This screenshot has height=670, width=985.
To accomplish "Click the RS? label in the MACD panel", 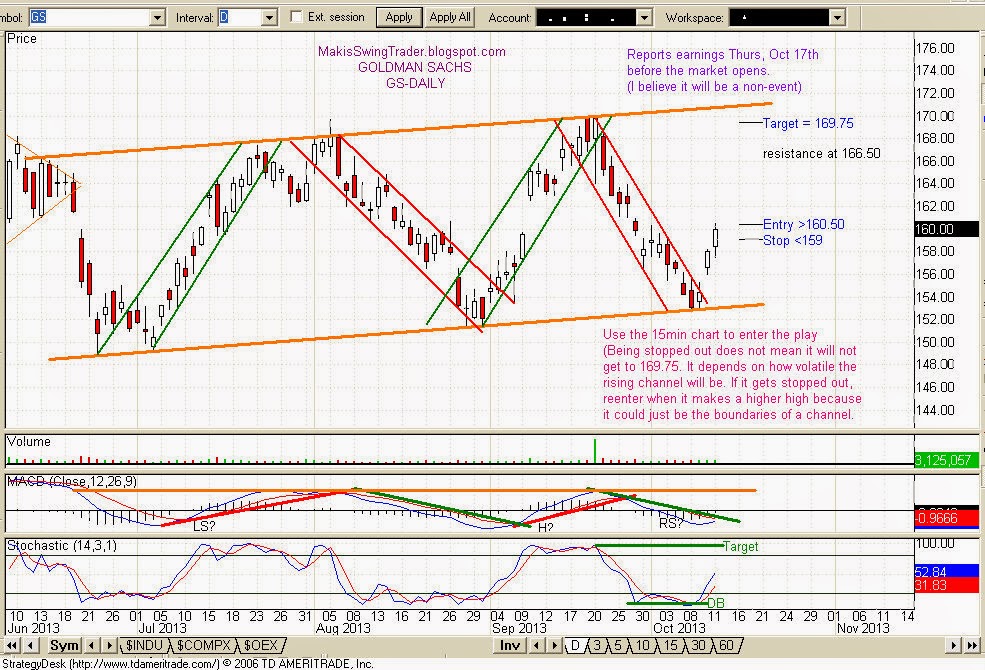I will 670,524.
